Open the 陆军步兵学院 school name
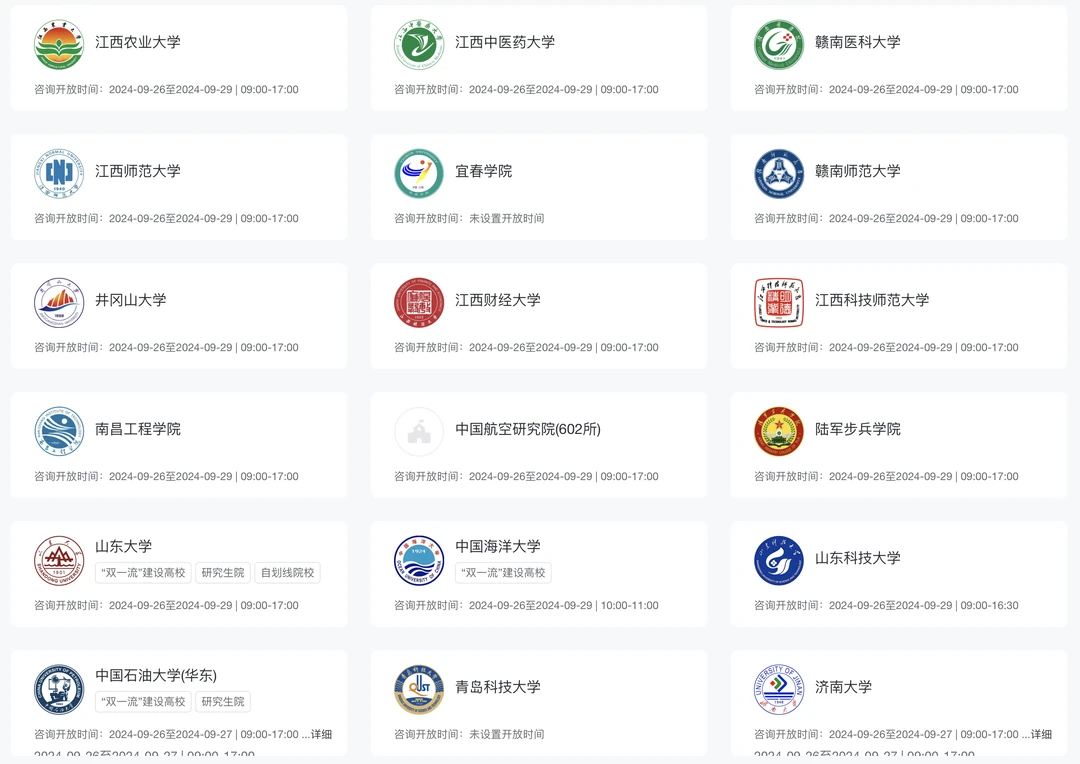The width and height of the screenshot is (1080, 764). pyautogui.click(x=858, y=429)
